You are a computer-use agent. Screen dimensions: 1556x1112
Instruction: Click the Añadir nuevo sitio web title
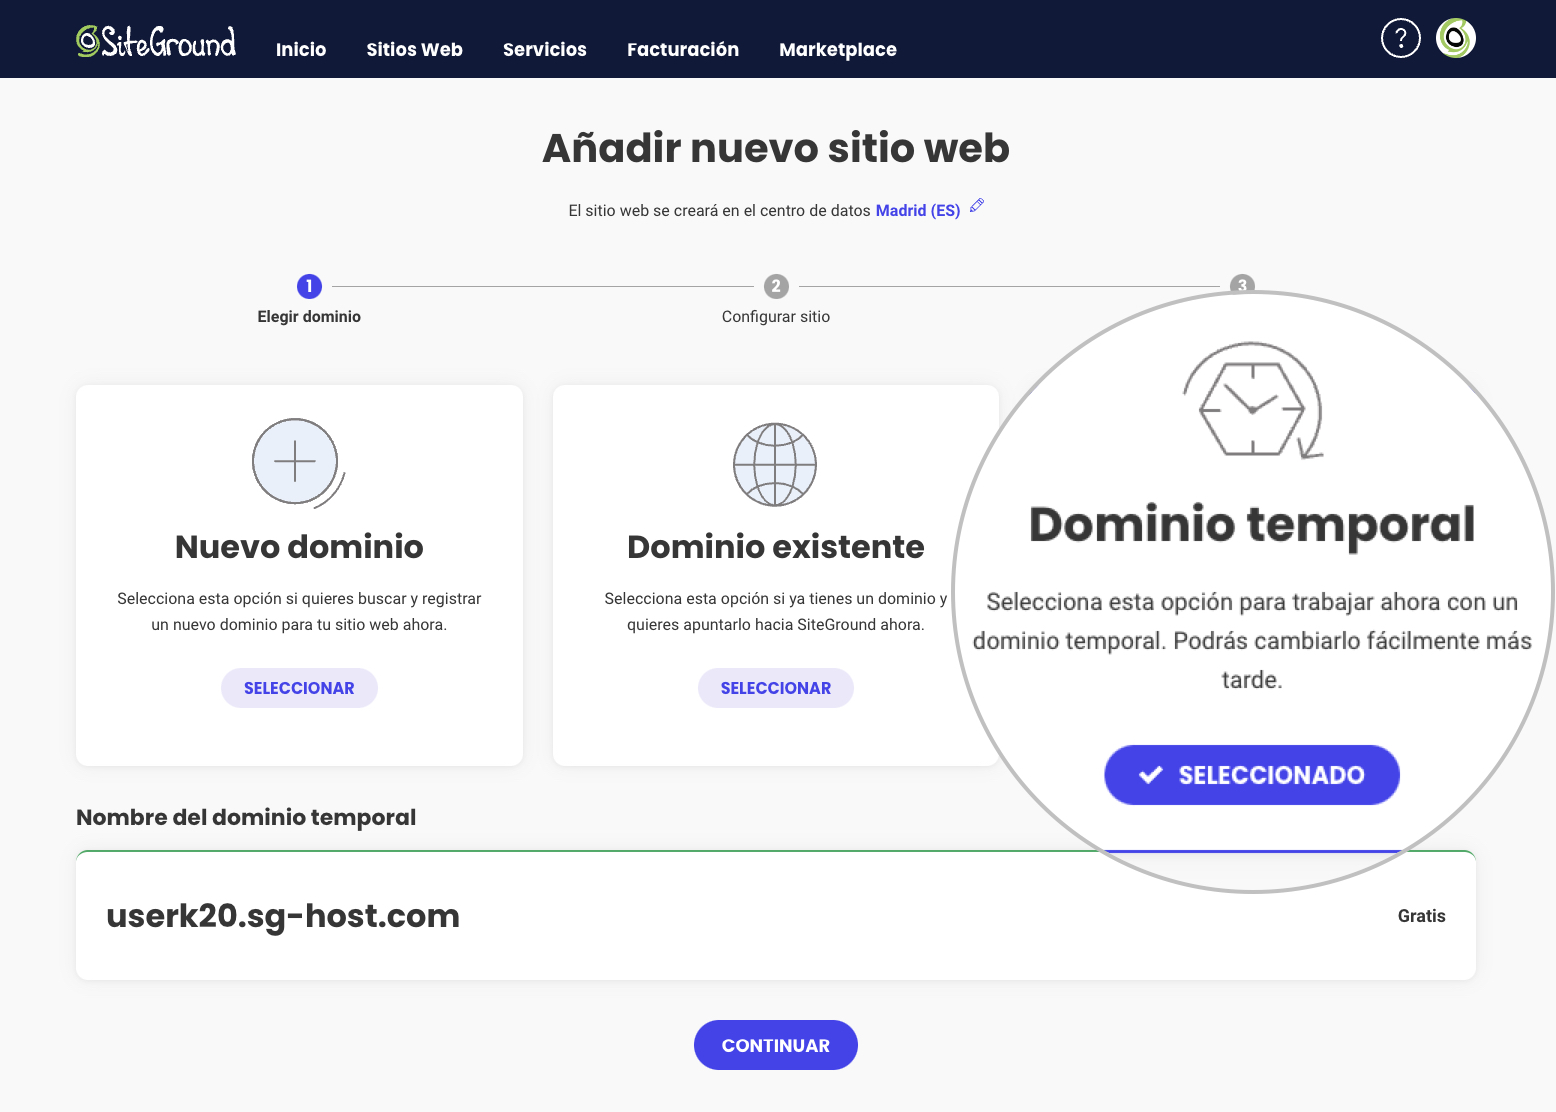tap(776, 148)
